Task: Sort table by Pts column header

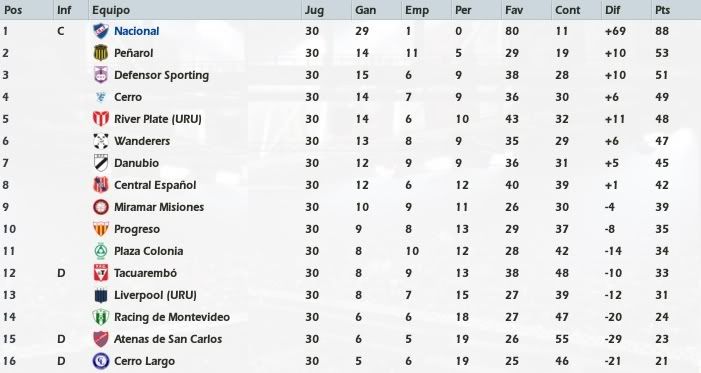Action: point(663,10)
